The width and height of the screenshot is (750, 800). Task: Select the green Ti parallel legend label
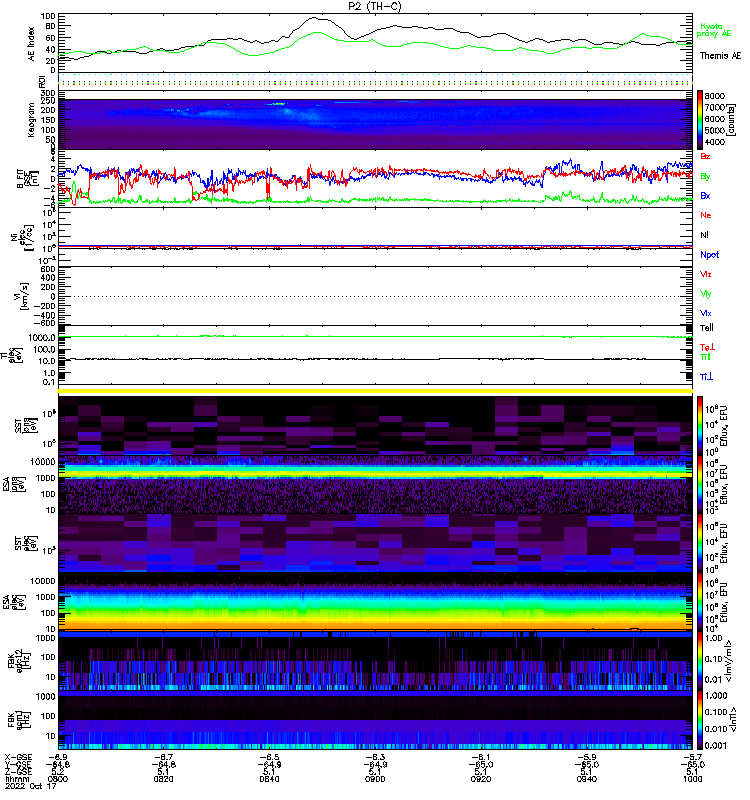coord(705,357)
